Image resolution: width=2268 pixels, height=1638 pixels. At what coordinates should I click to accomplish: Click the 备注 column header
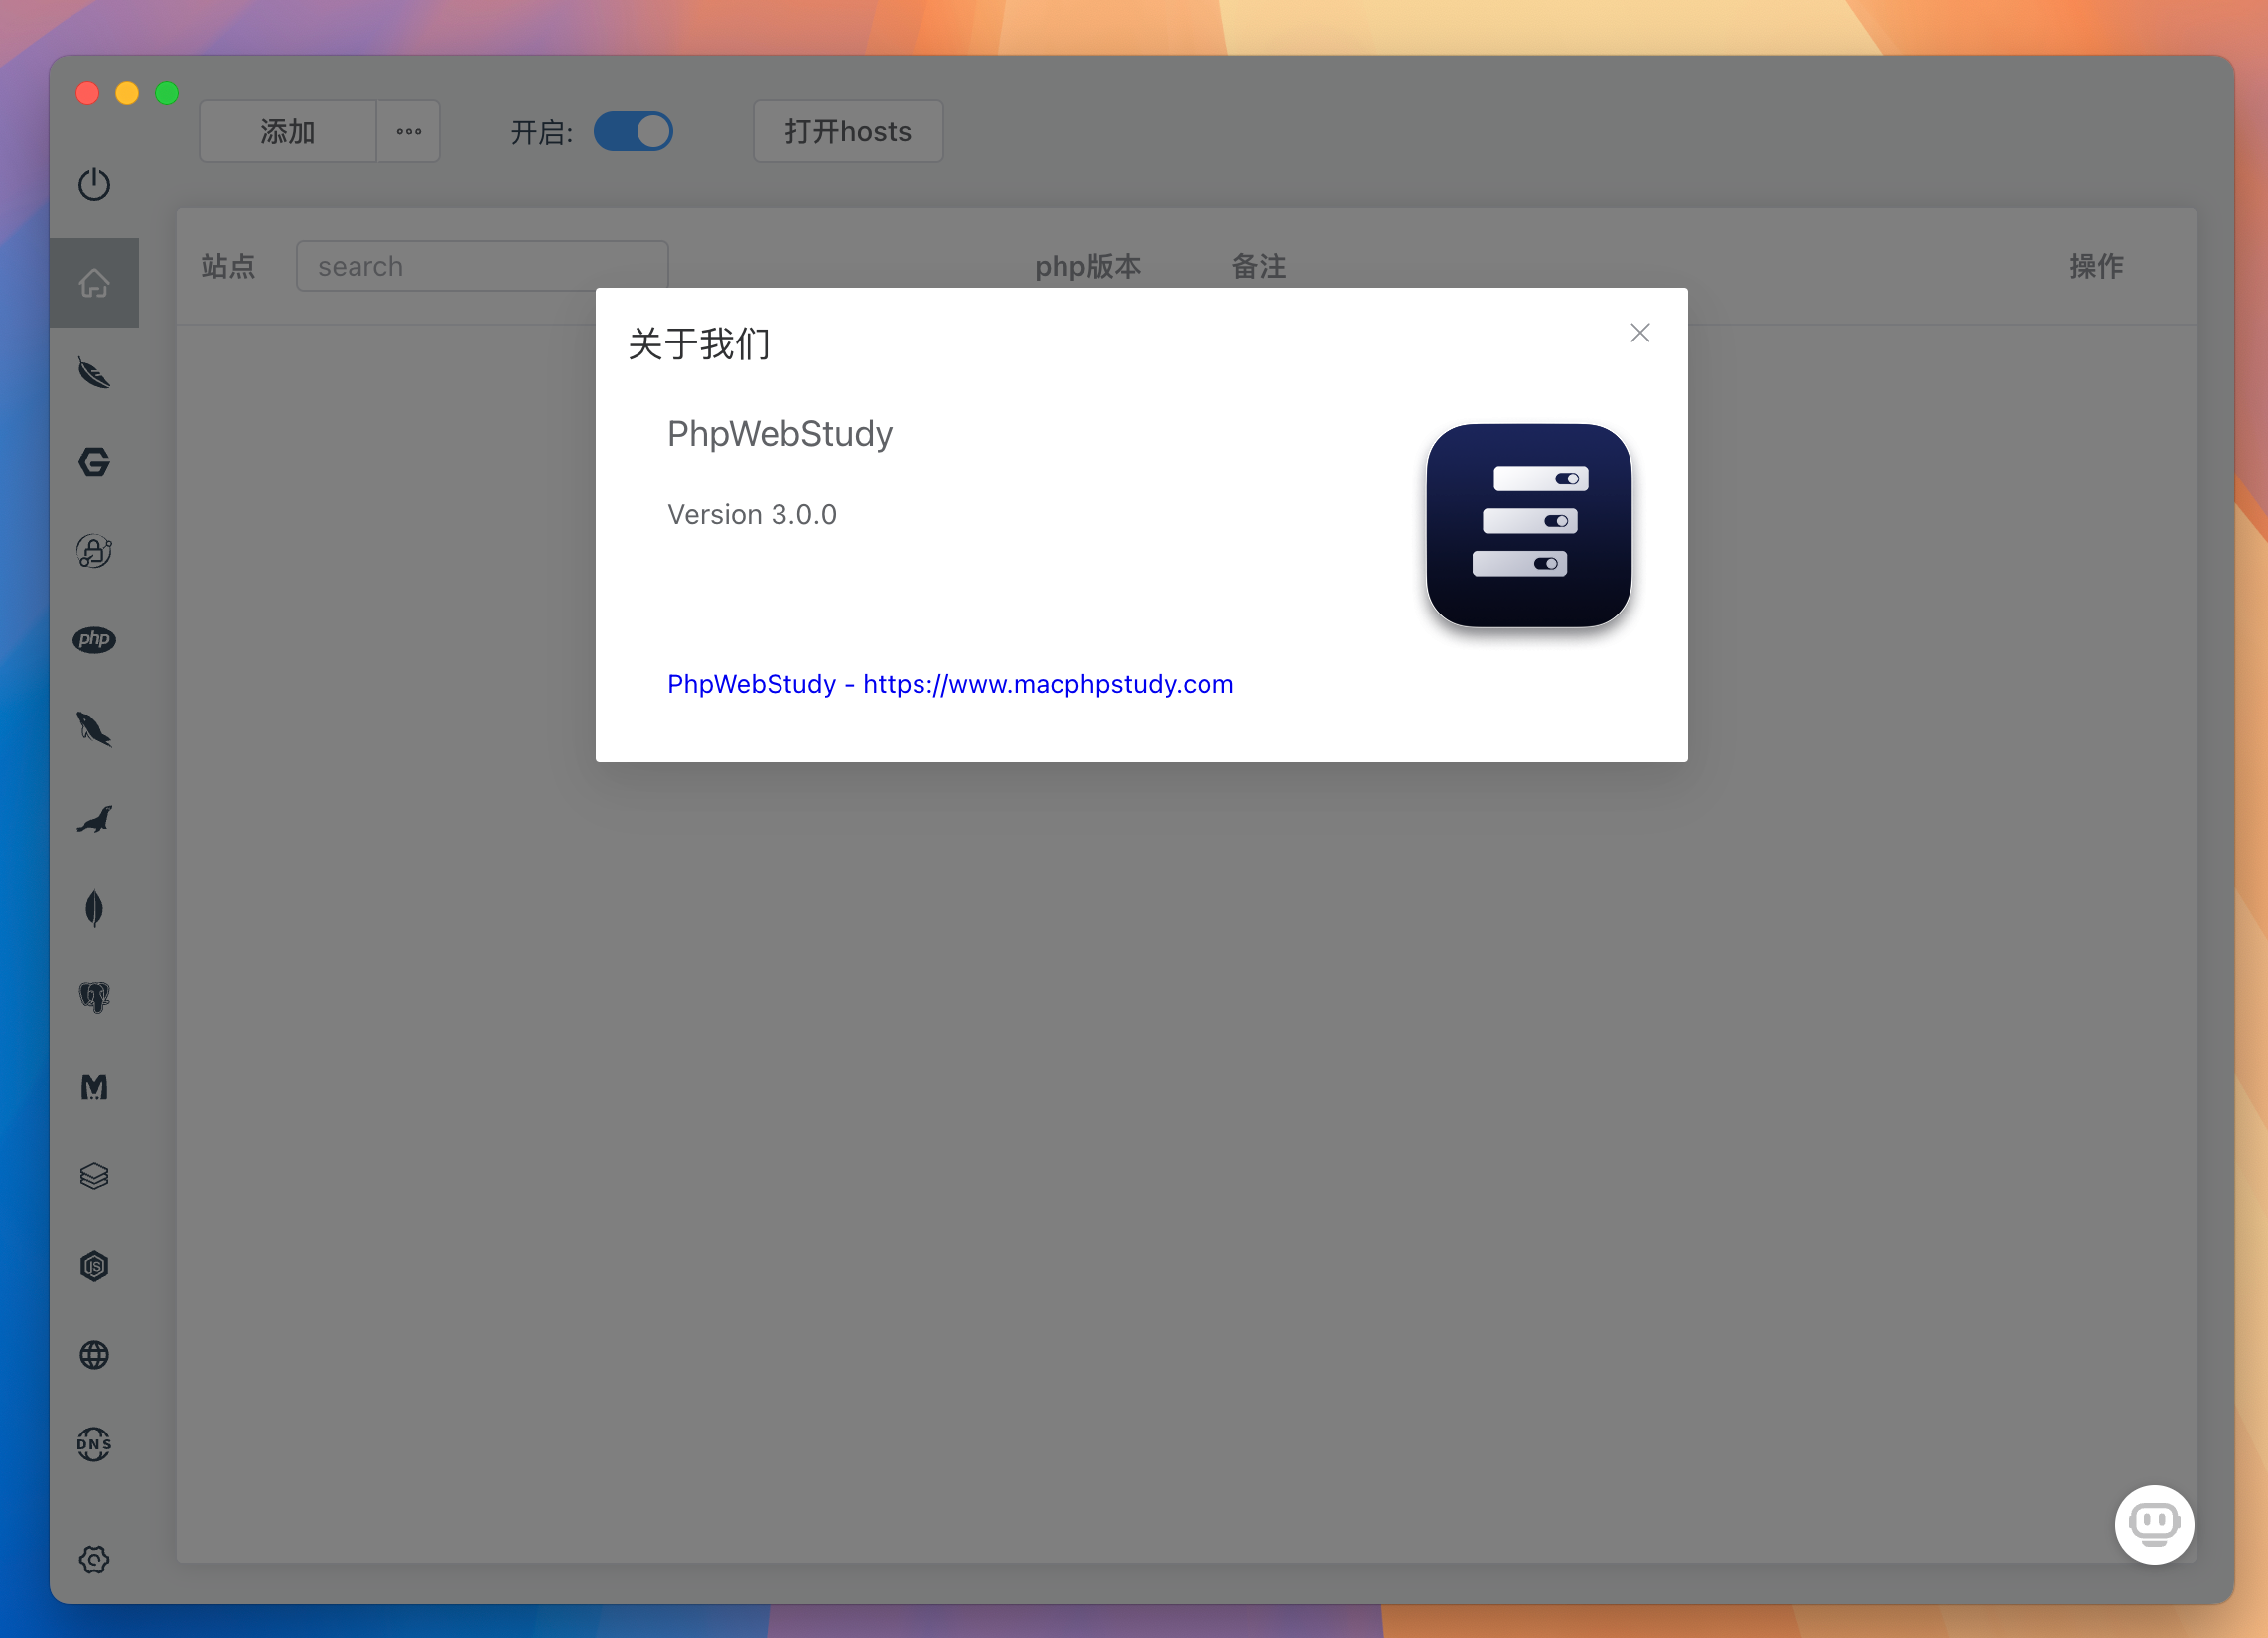tap(1259, 266)
